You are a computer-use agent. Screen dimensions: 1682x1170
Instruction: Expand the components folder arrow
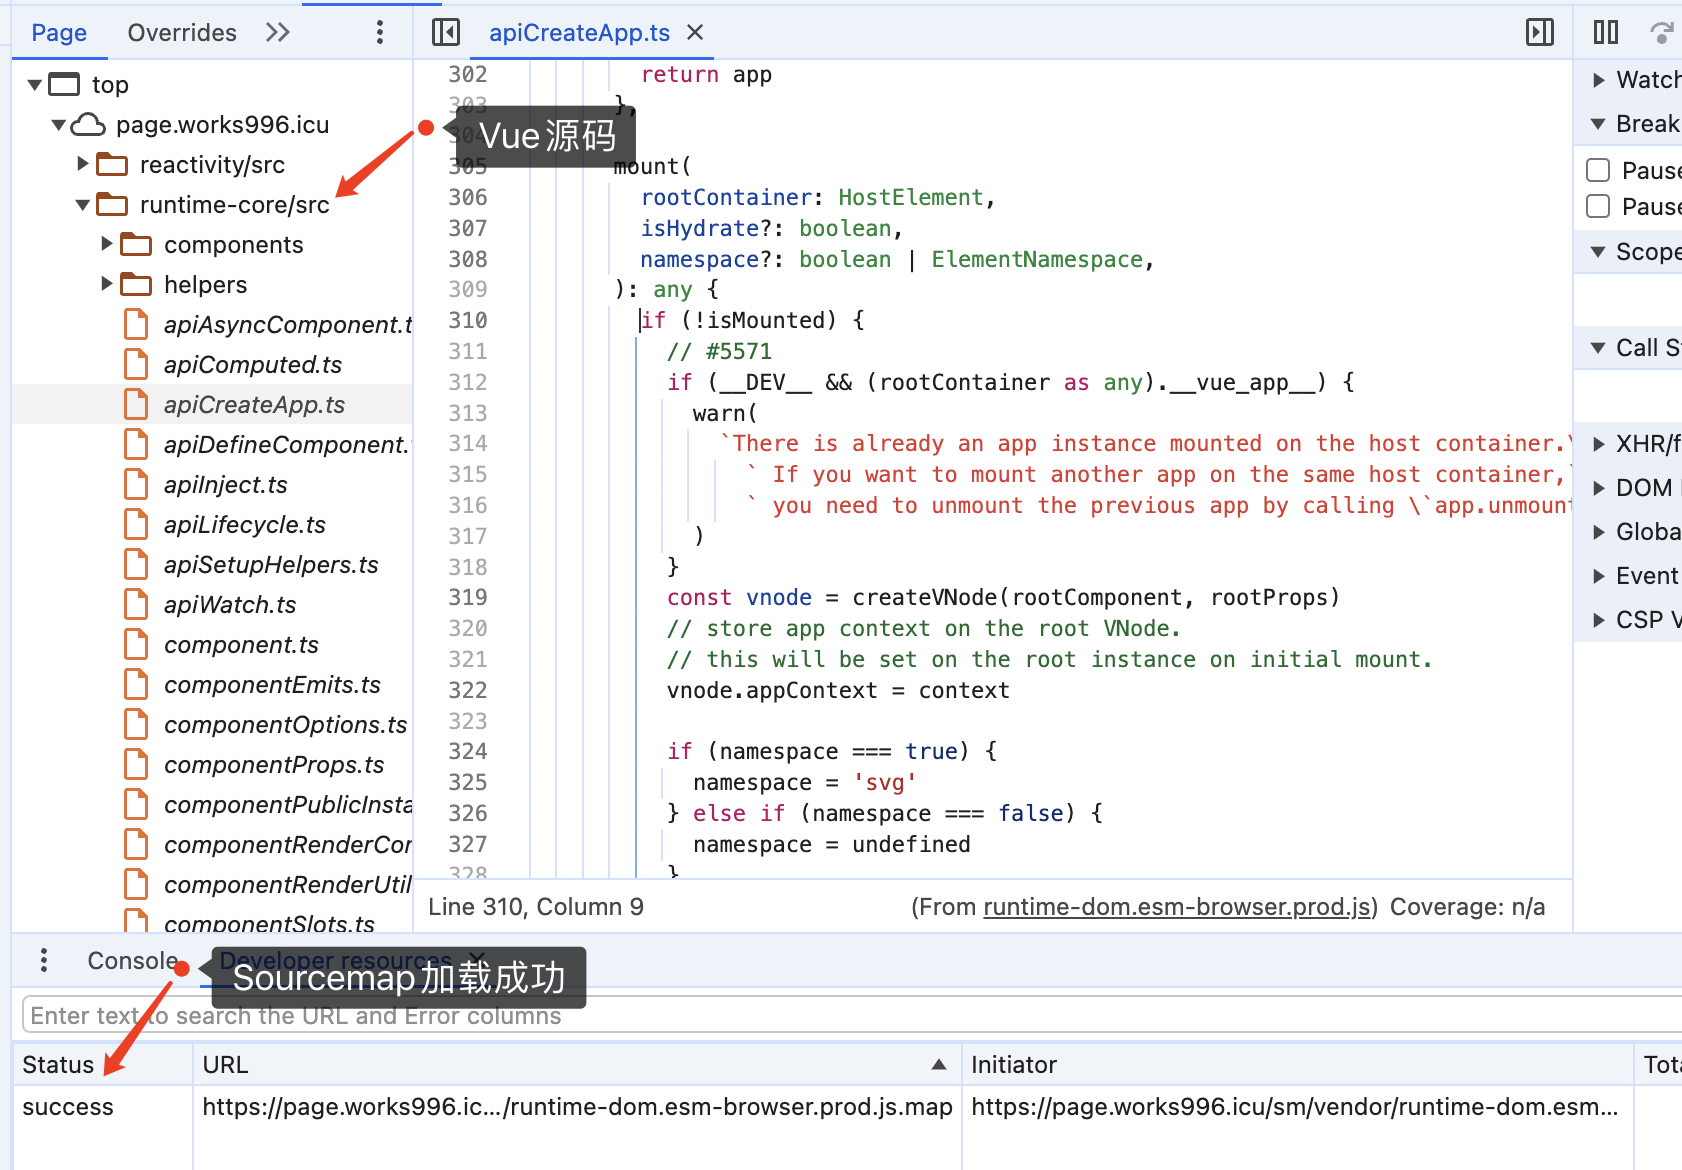[107, 243]
